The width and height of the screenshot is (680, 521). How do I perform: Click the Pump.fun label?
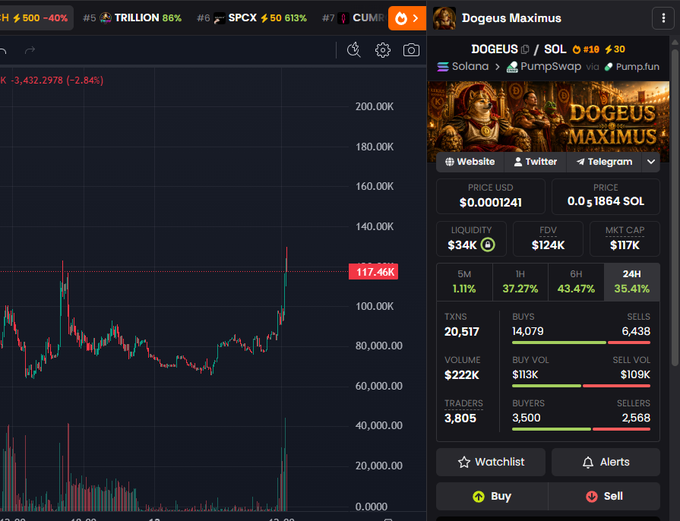632,67
